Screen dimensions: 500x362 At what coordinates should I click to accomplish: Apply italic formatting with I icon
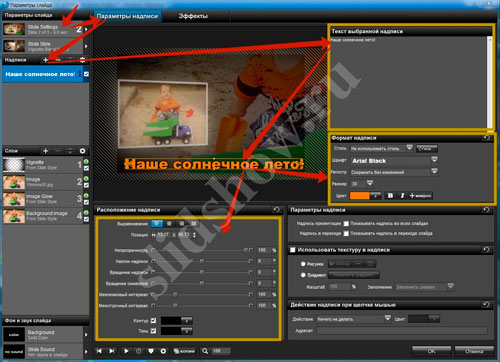402,196
